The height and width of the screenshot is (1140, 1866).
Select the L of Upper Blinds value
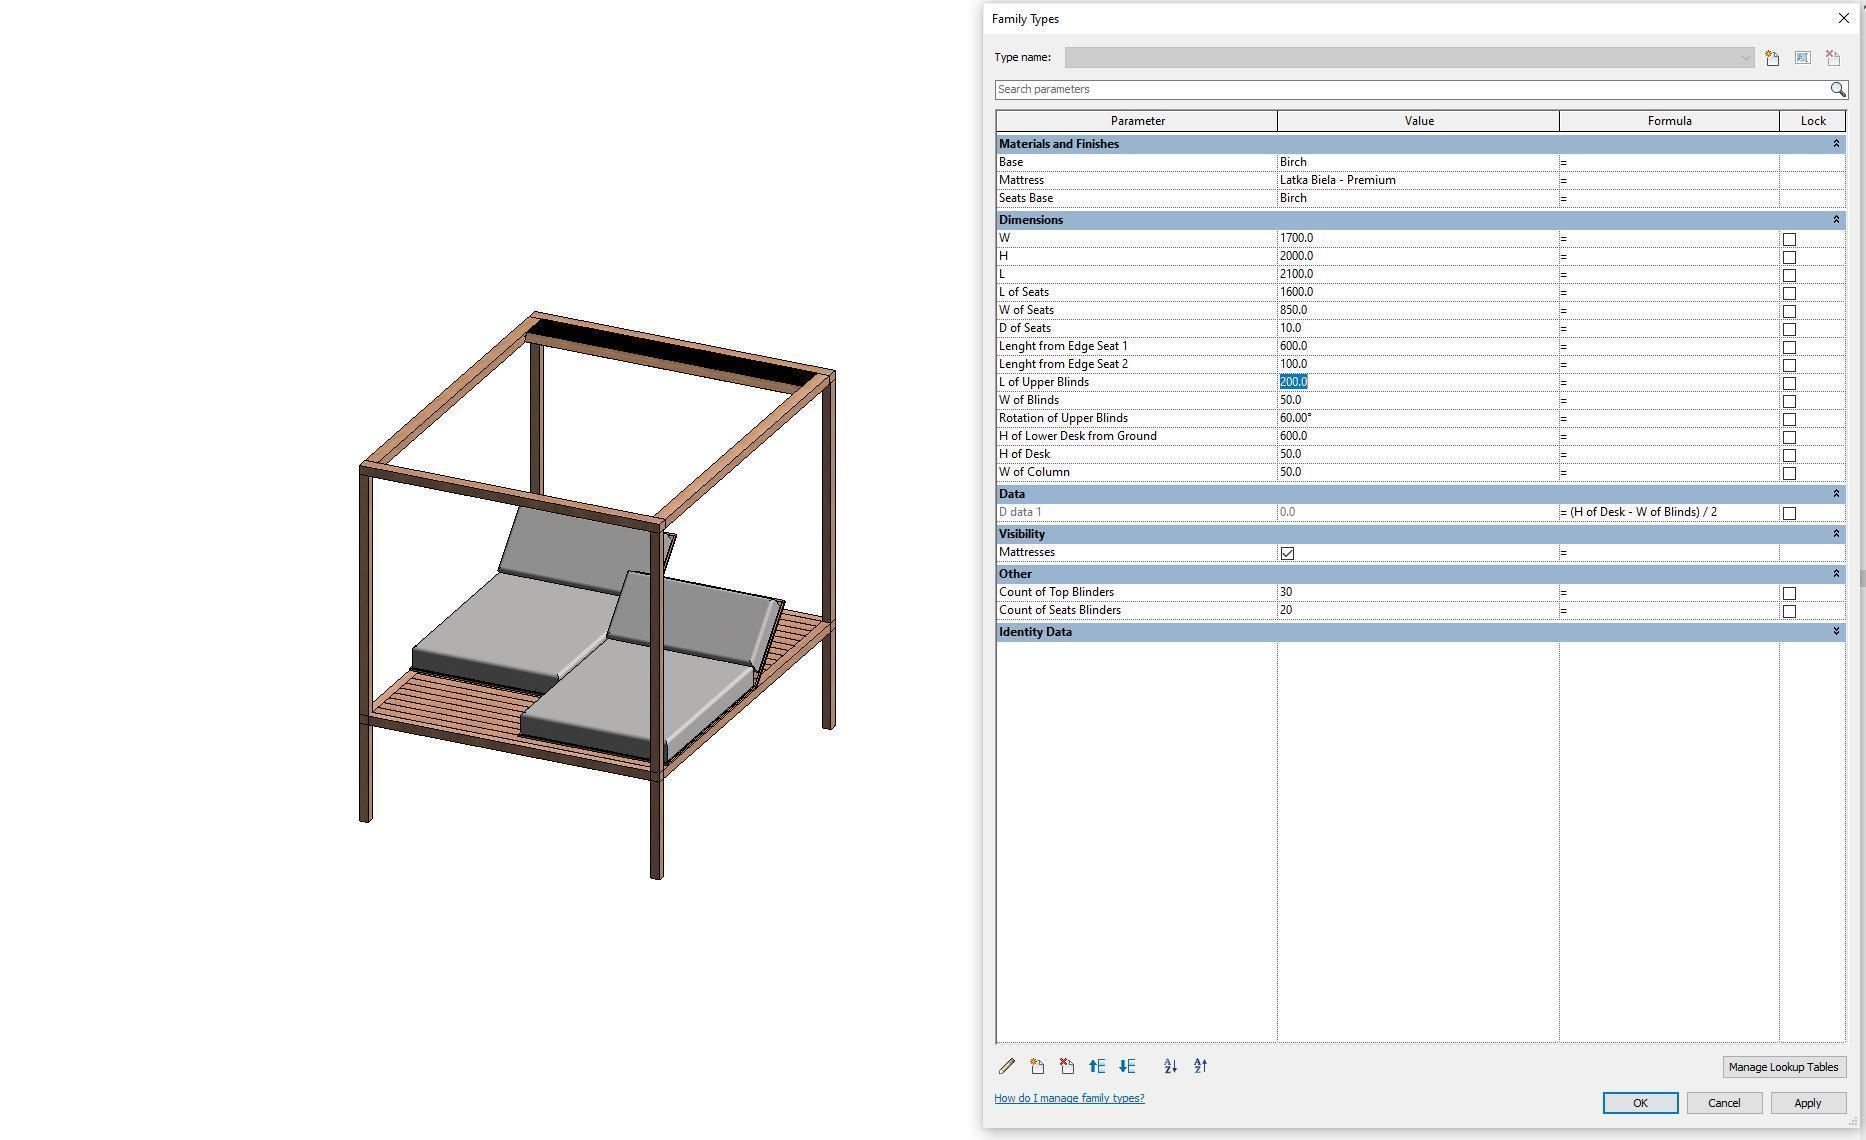coord(1418,382)
